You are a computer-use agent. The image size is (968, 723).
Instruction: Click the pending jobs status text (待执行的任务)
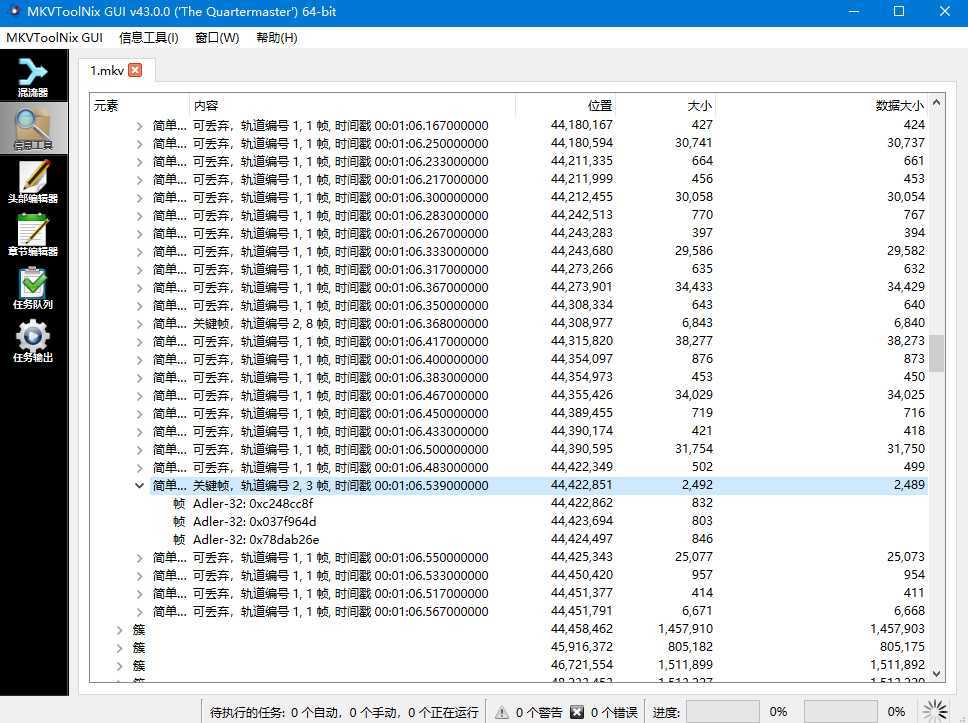pos(344,712)
